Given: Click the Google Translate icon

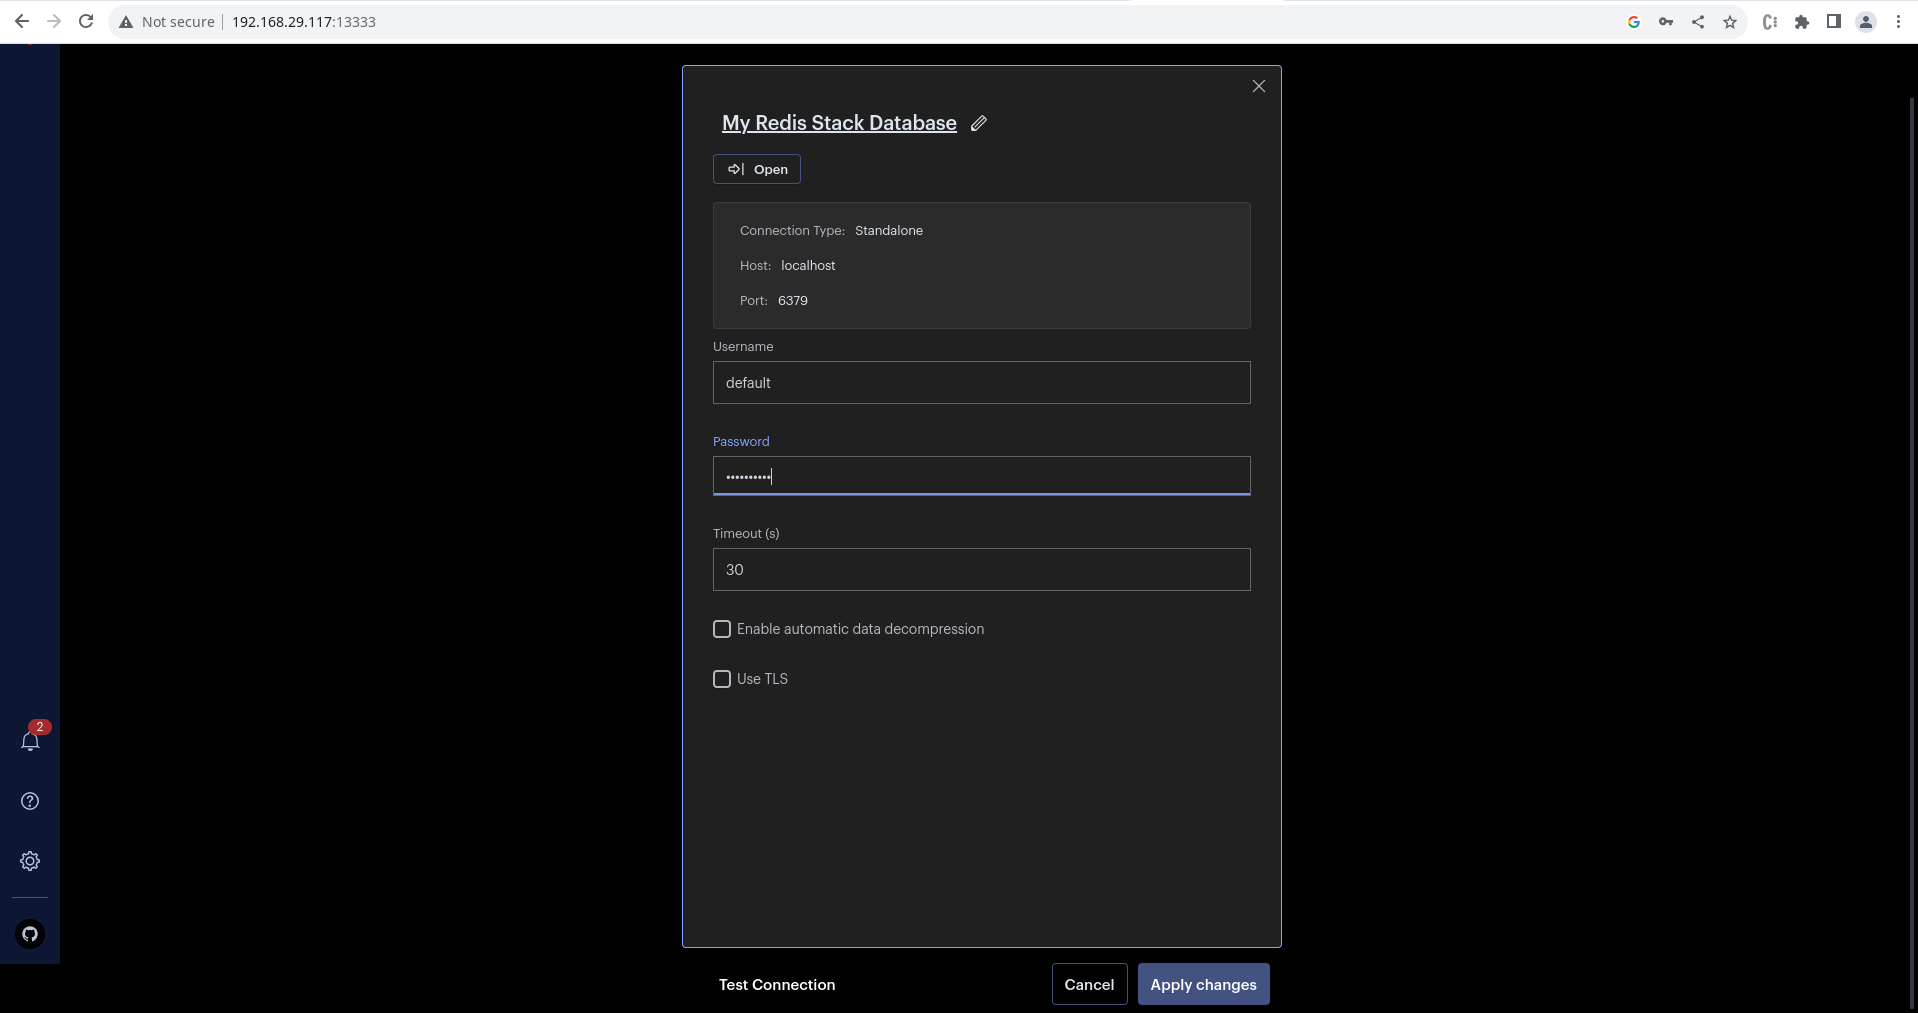Looking at the screenshot, I should (x=1634, y=21).
